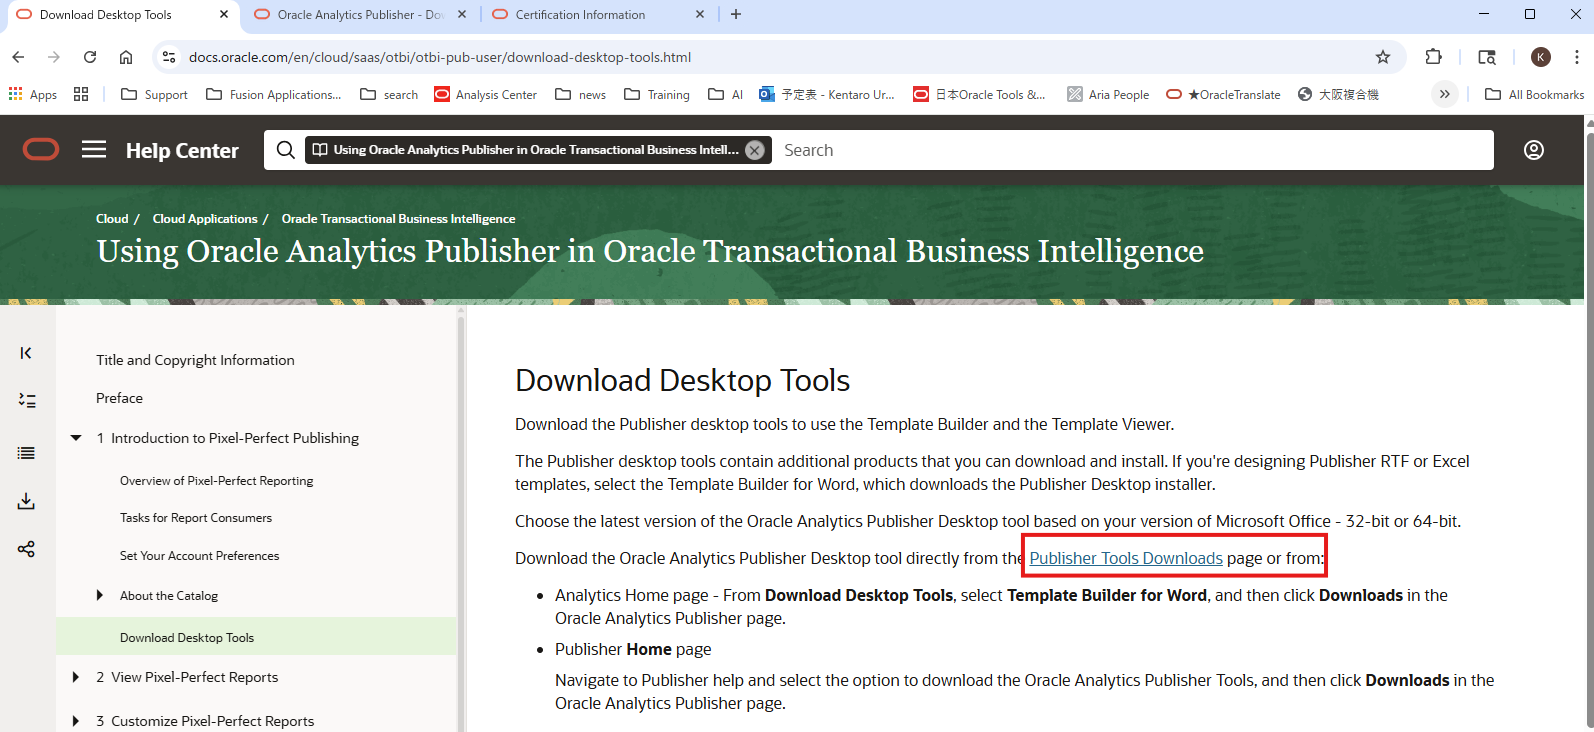Select Download Desktop Tools in the sidebar
1594x732 pixels.
(187, 638)
